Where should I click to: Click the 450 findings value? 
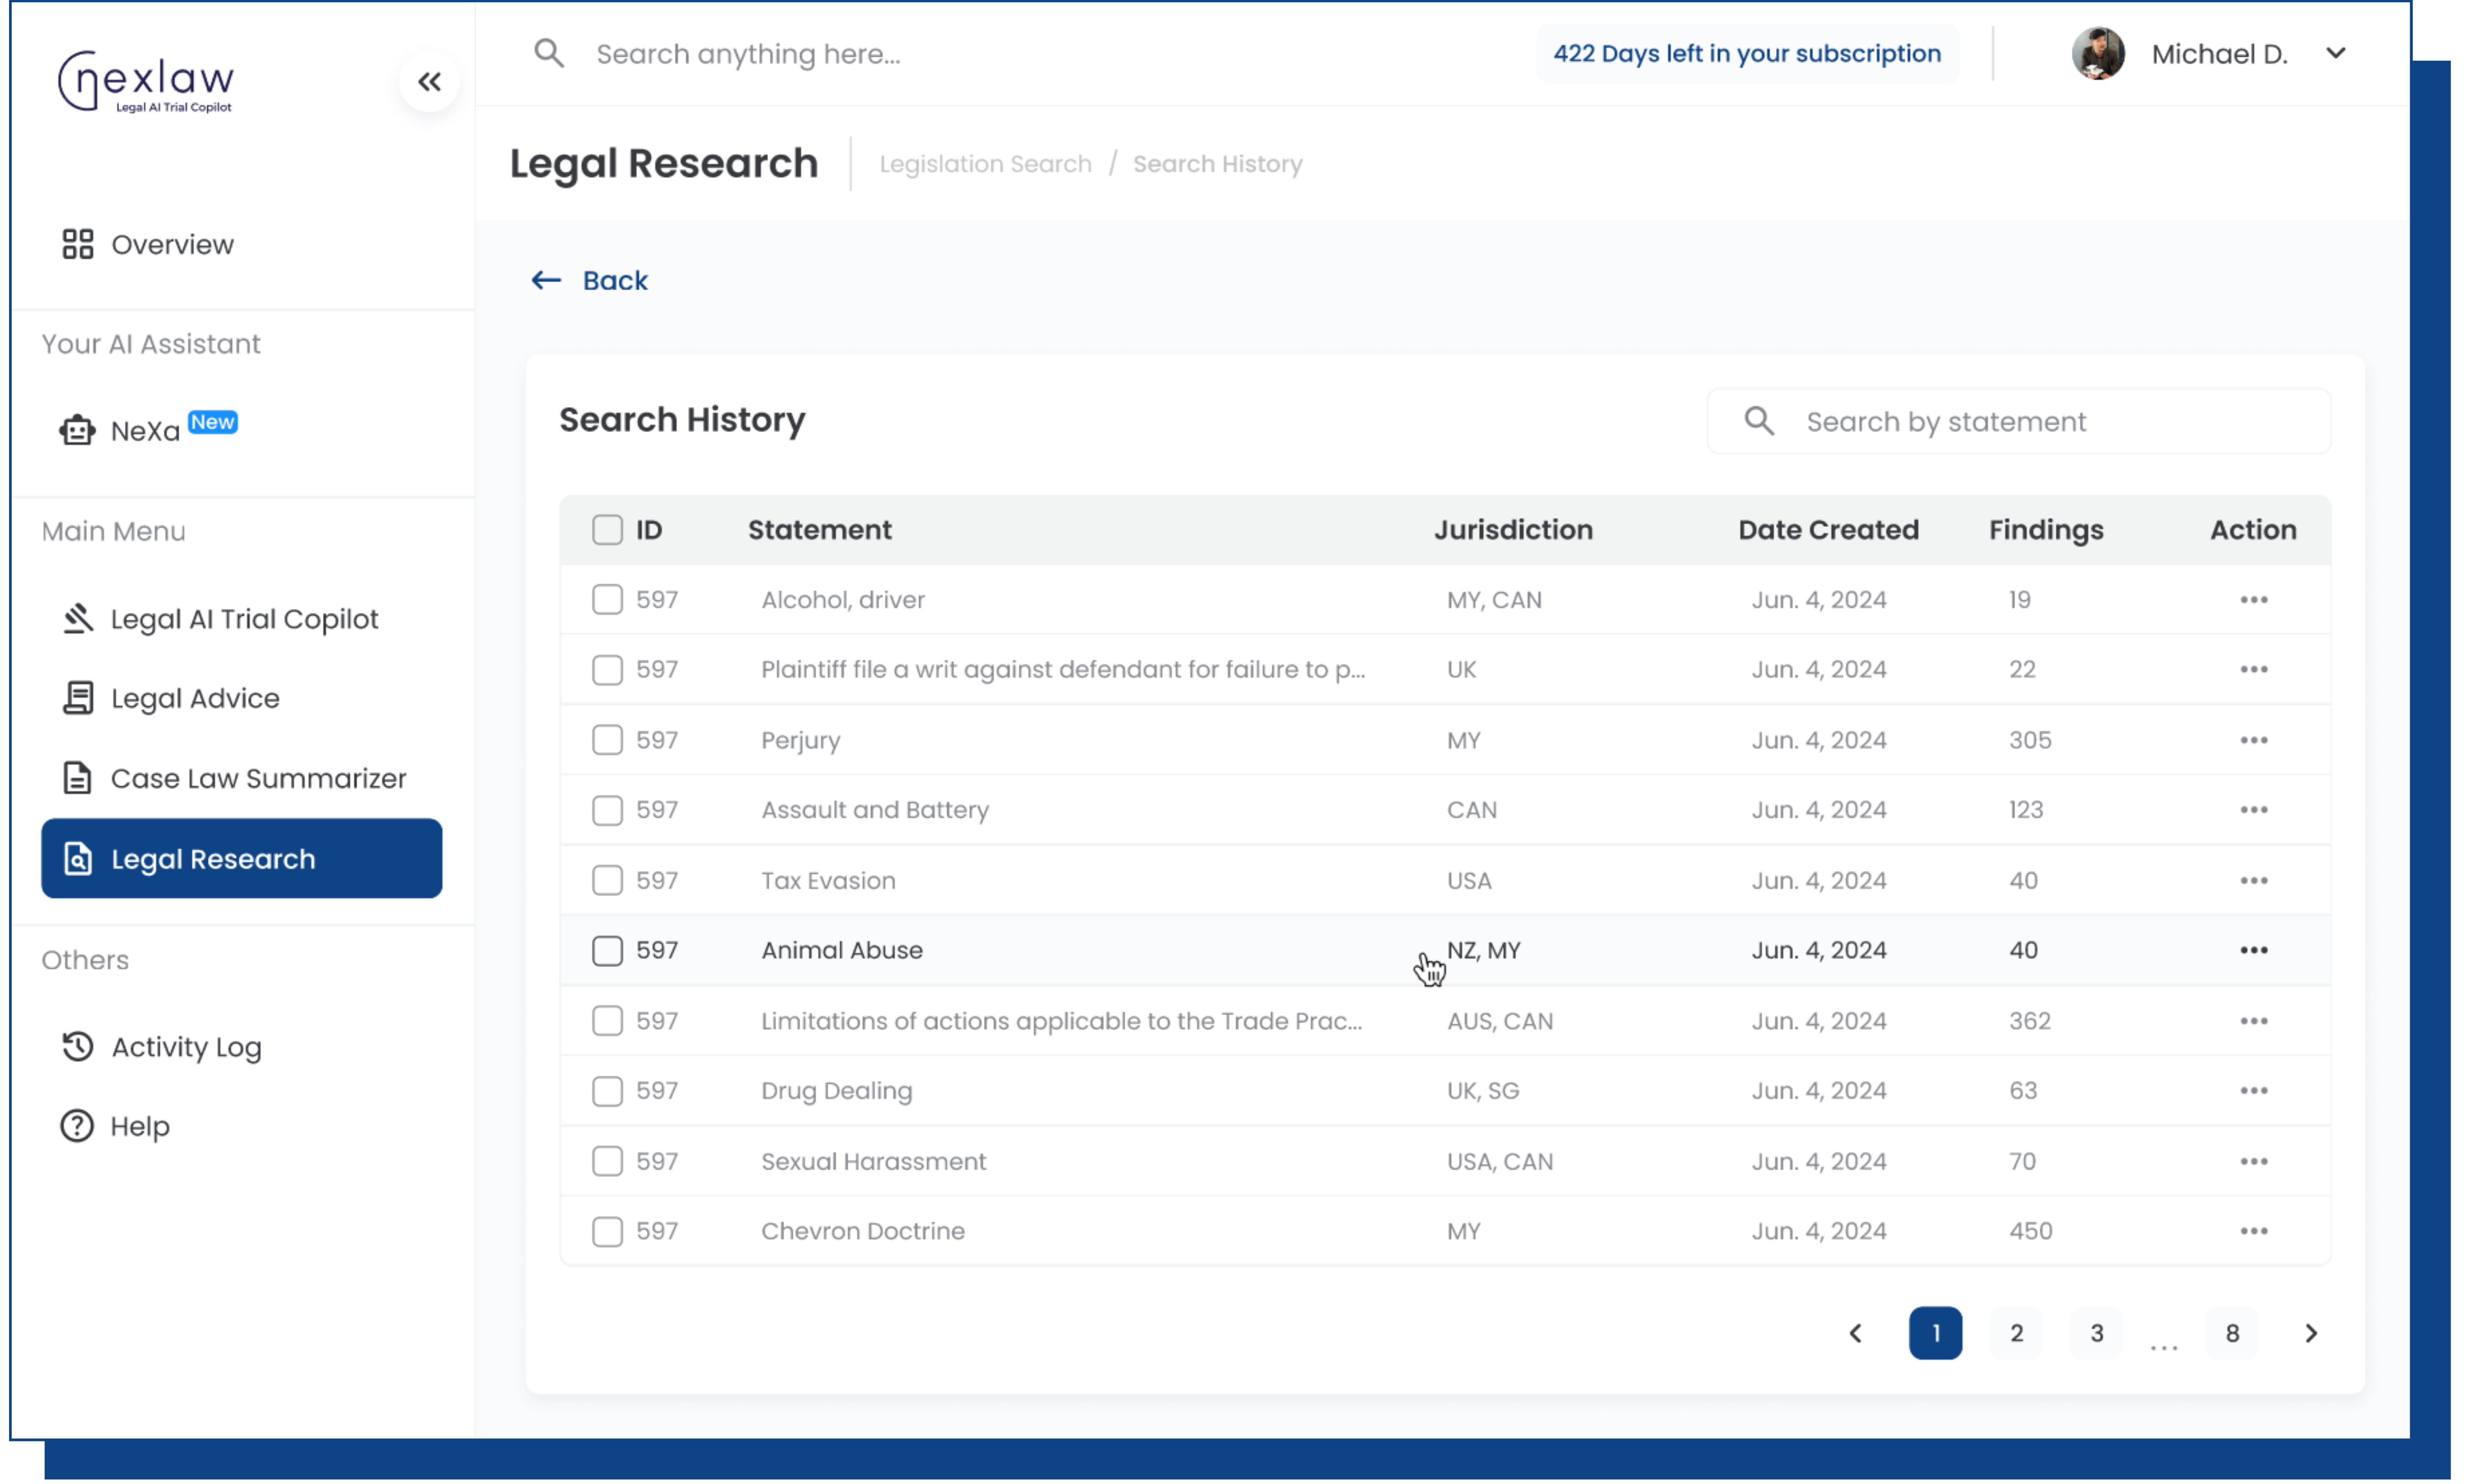(2030, 1231)
